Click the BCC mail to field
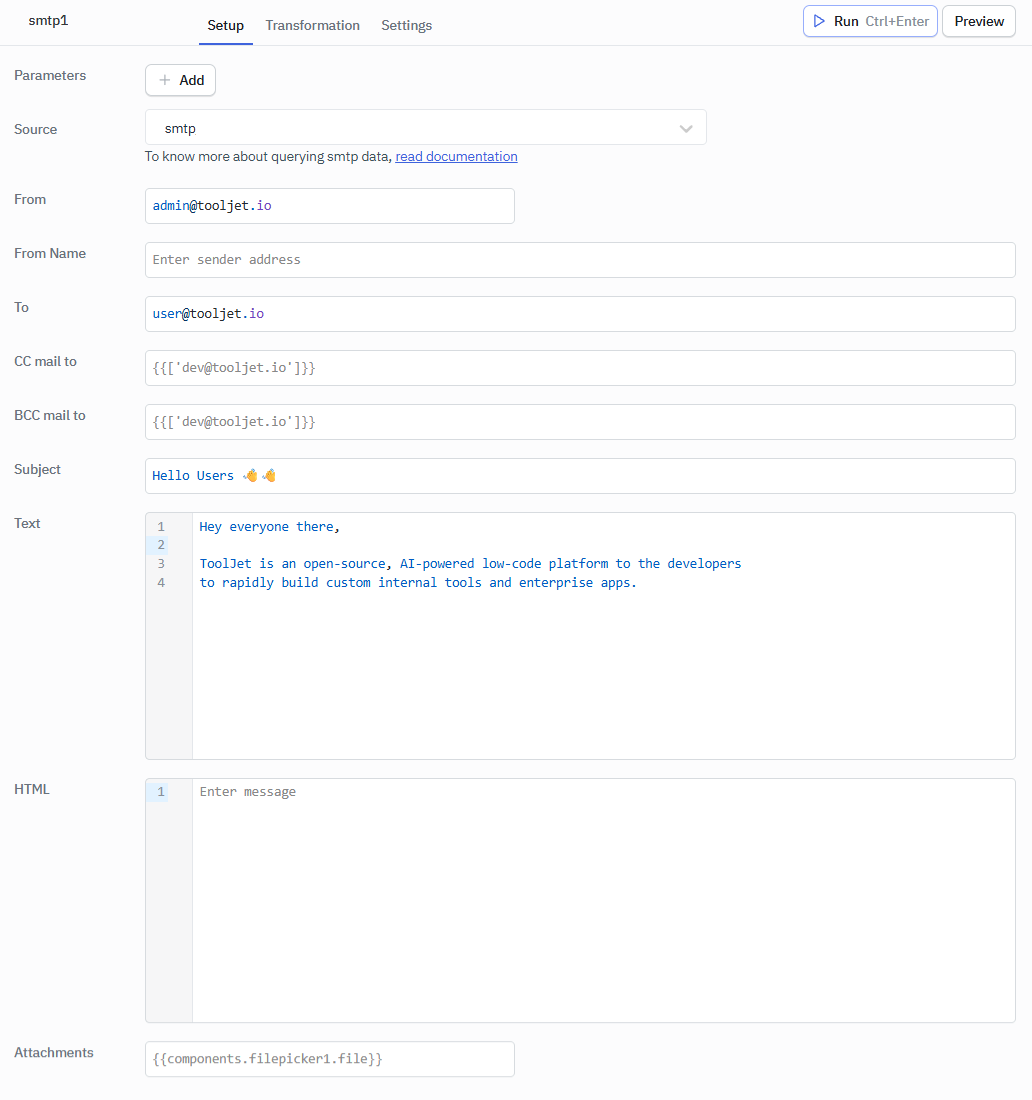Screen dimensions: 1032x1100 coord(580,421)
